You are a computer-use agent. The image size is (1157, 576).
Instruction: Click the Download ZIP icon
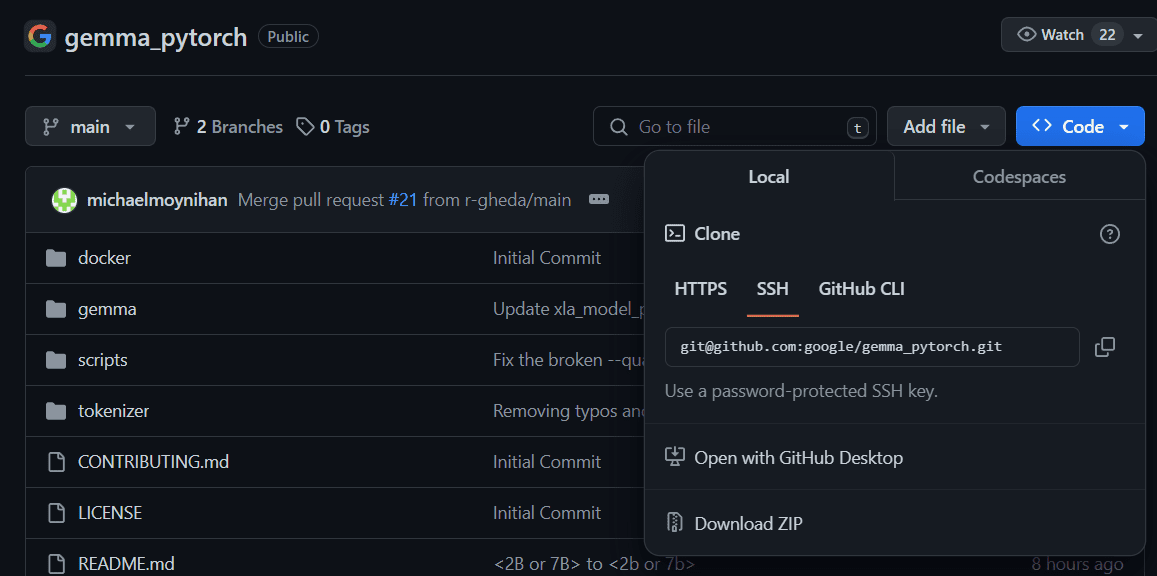(x=674, y=522)
